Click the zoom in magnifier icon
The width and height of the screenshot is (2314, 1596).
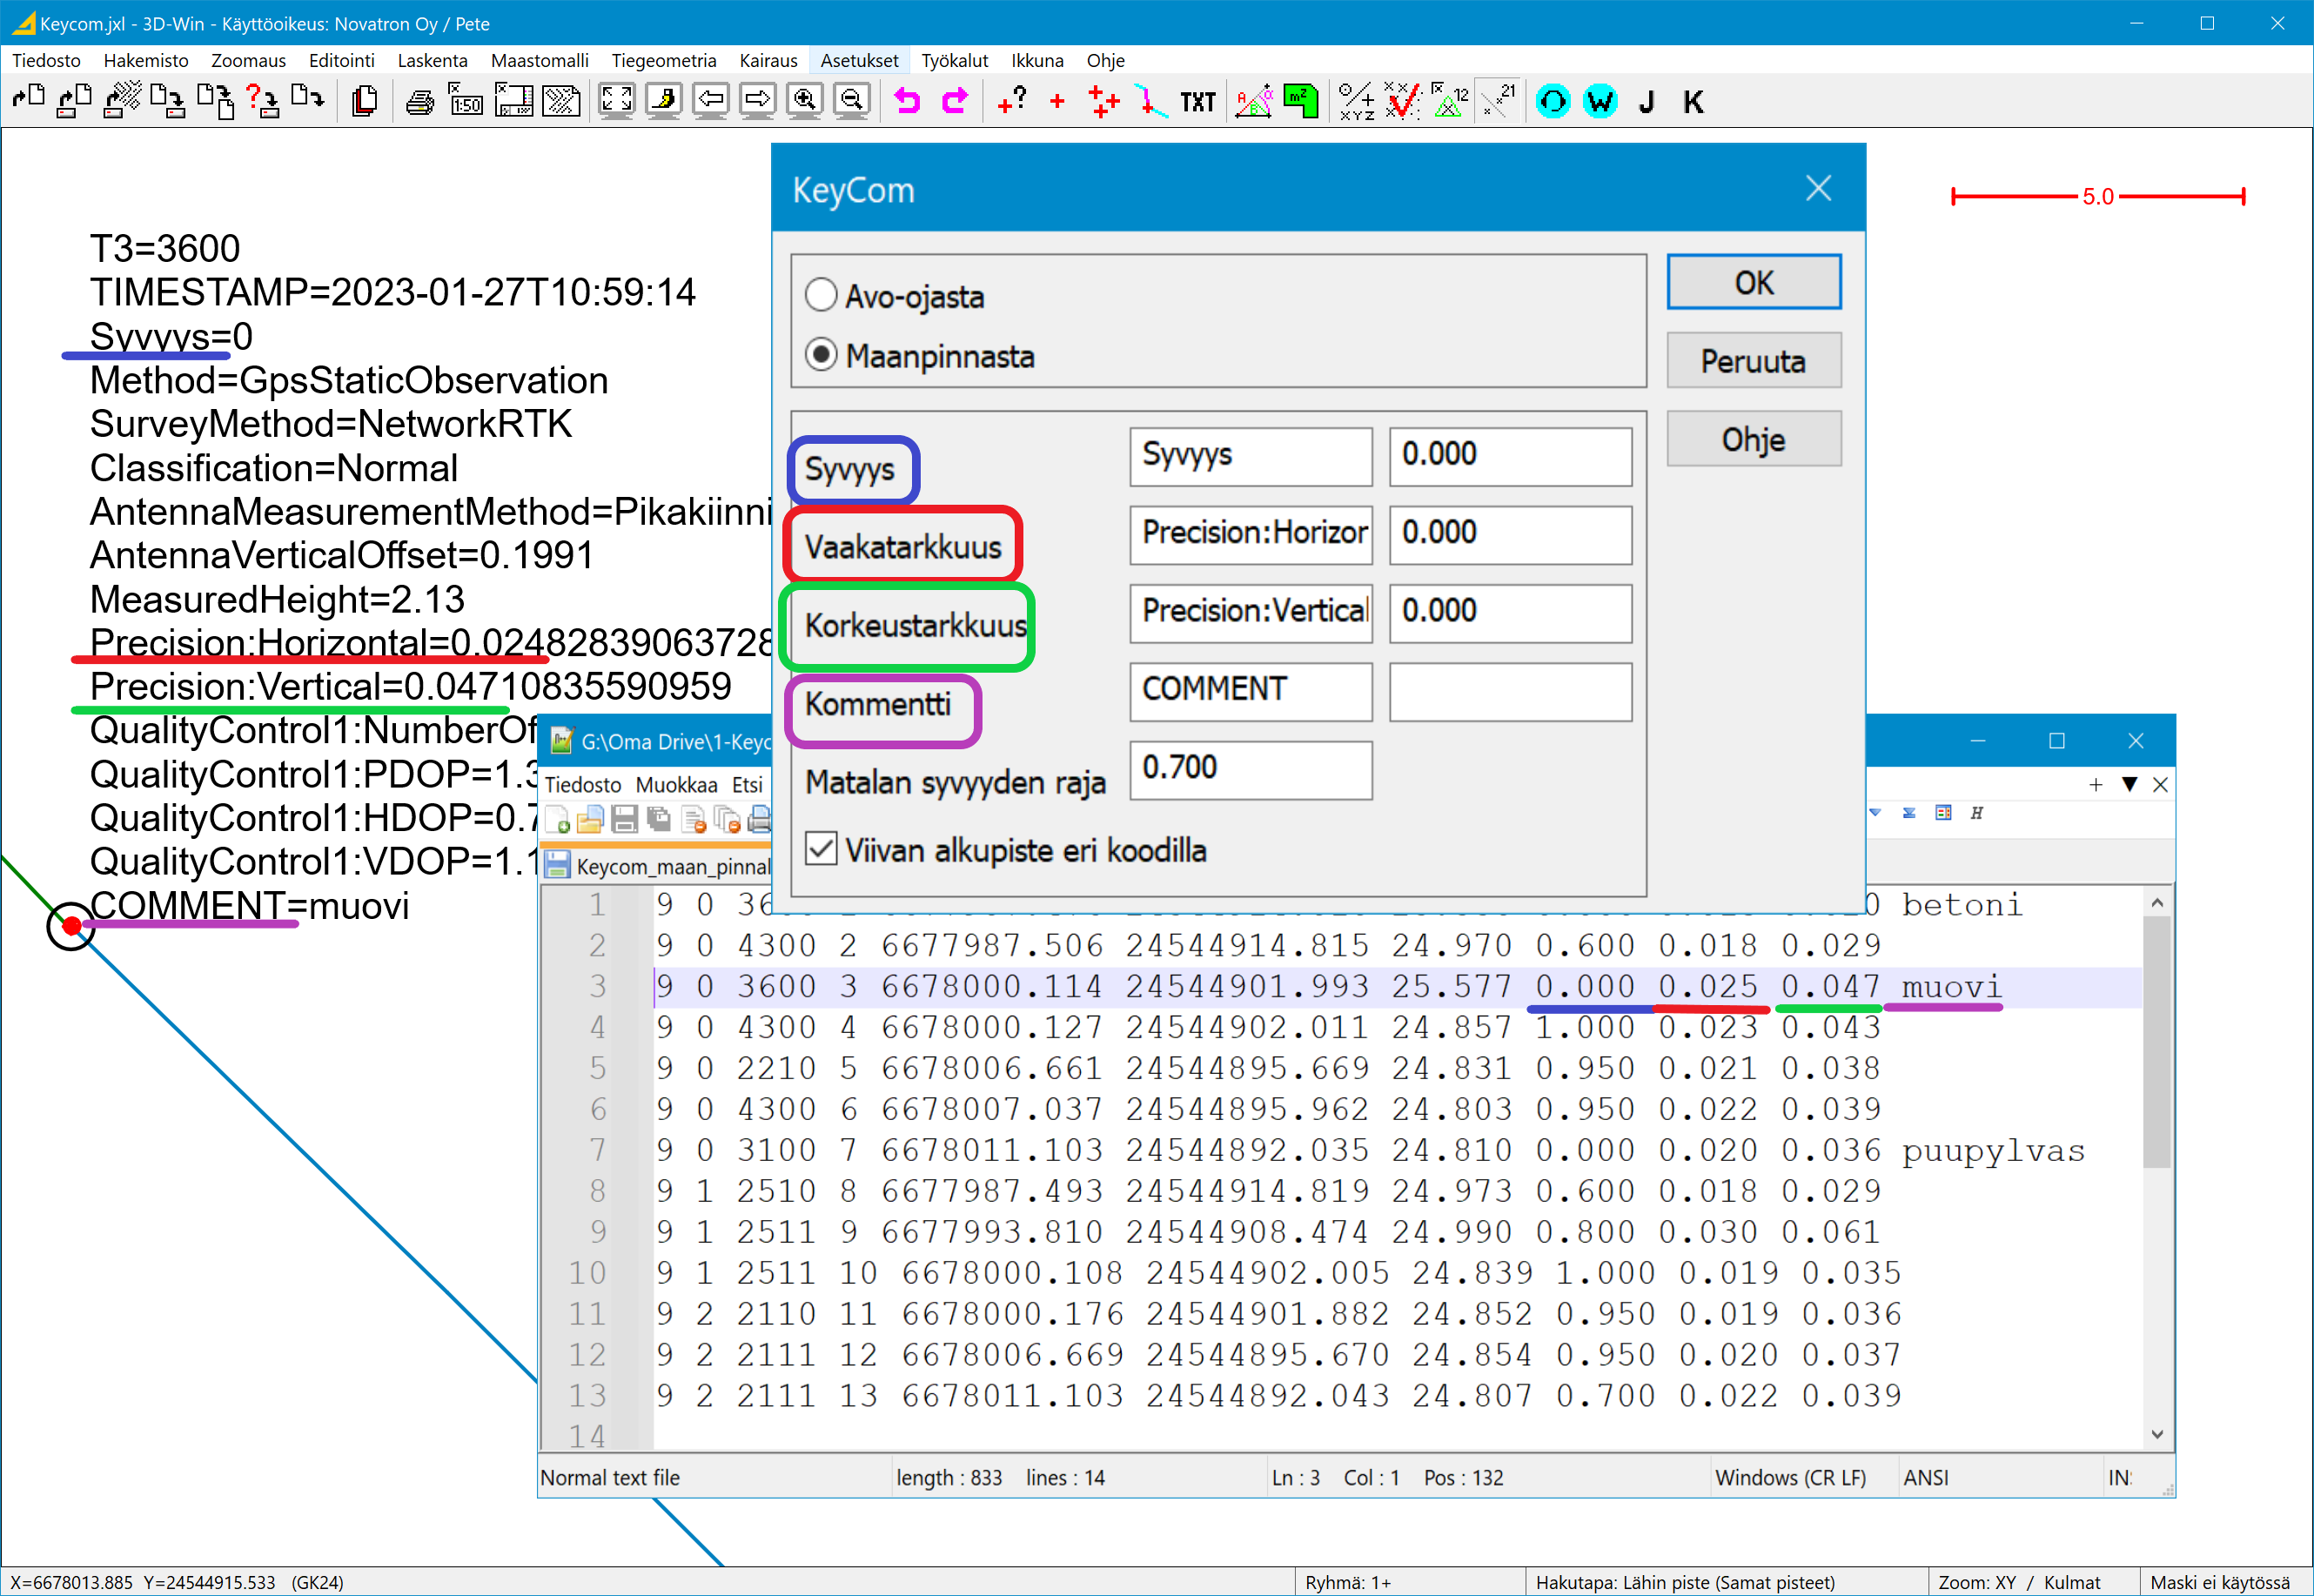(x=804, y=101)
